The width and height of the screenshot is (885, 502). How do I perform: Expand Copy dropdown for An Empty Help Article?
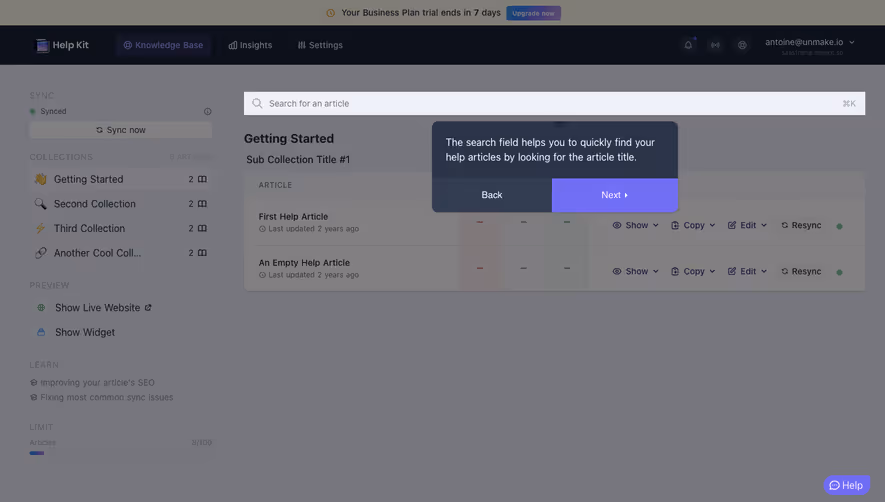[693, 272]
